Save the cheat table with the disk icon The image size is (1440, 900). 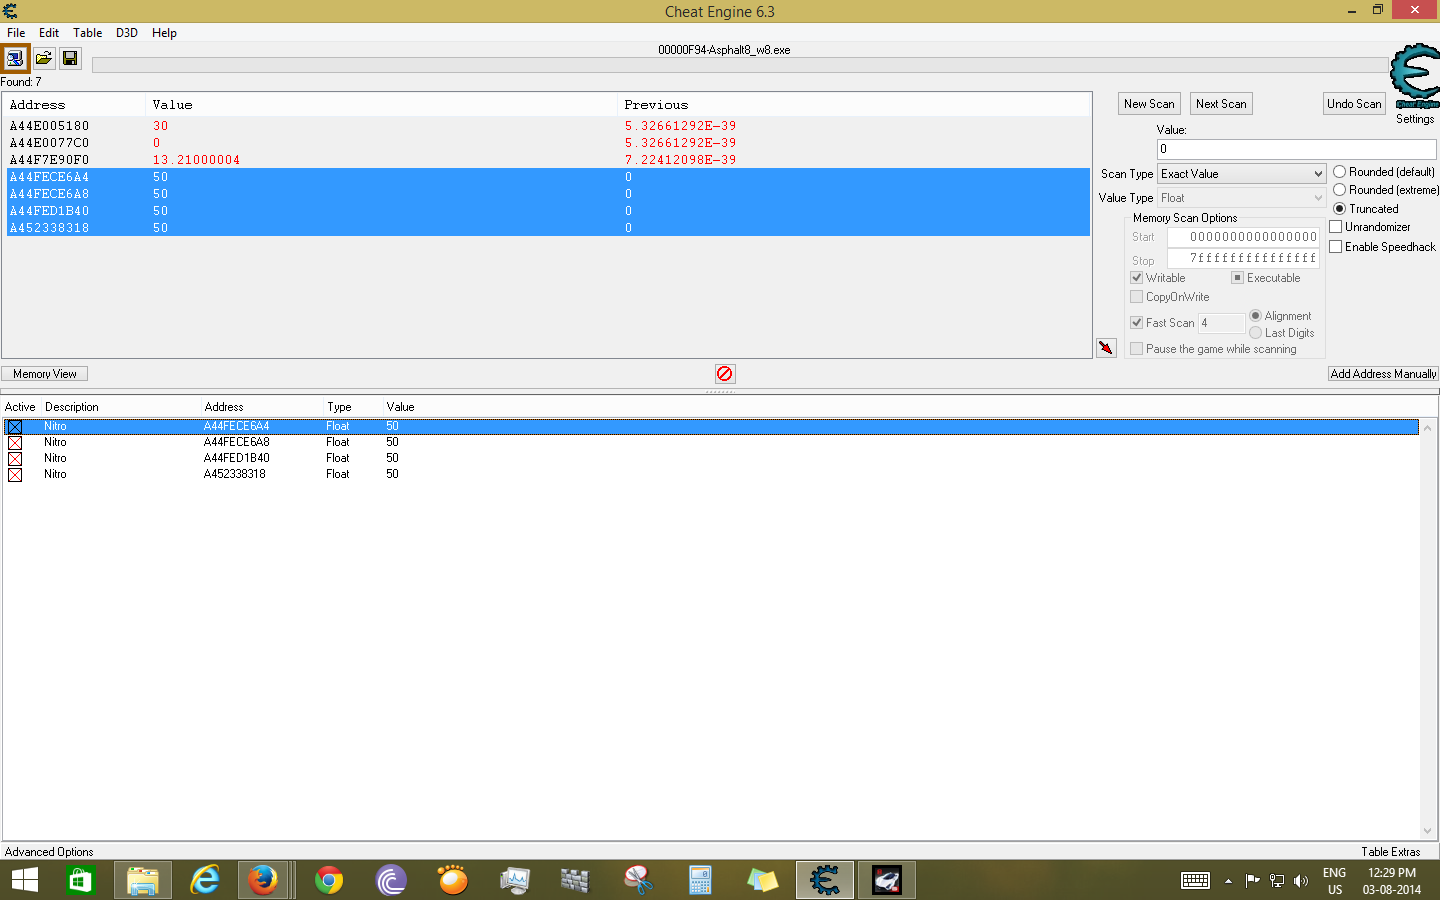coord(70,58)
